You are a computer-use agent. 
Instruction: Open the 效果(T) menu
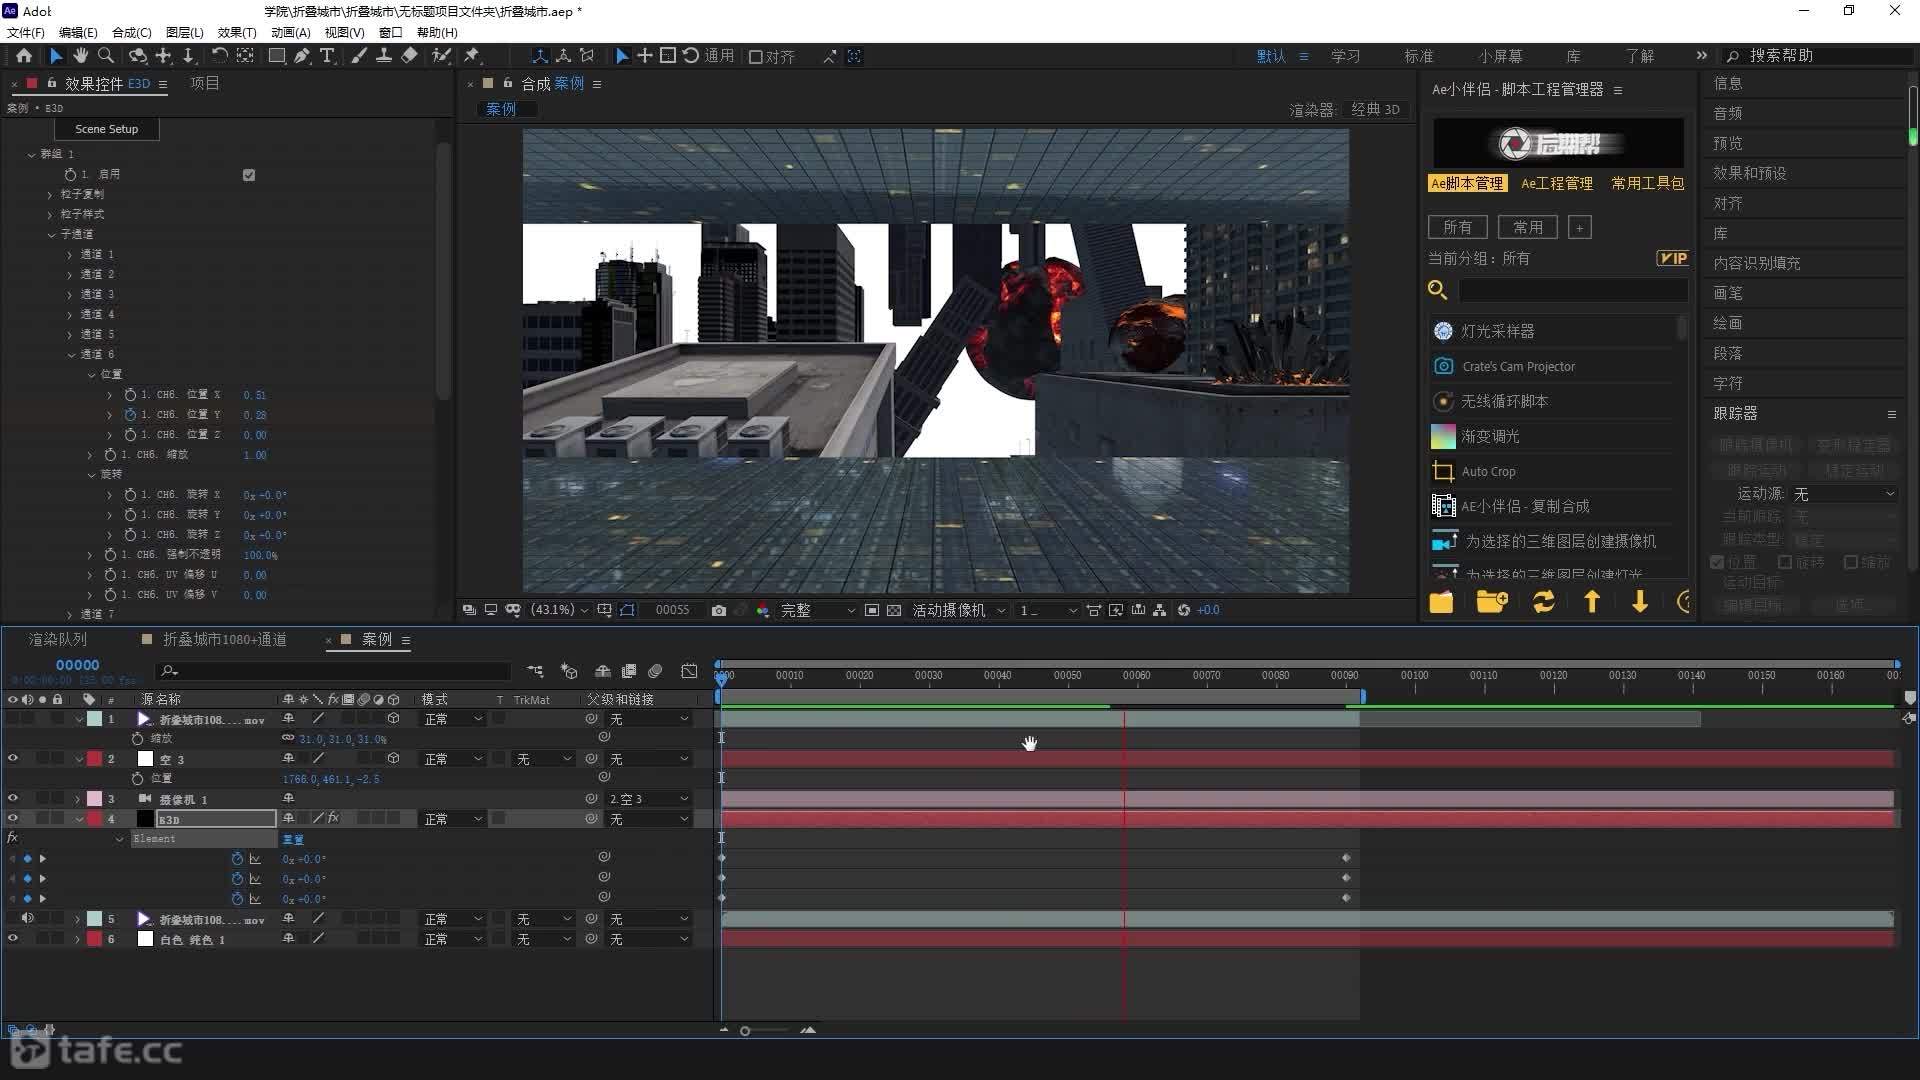[x=237, y=32]
